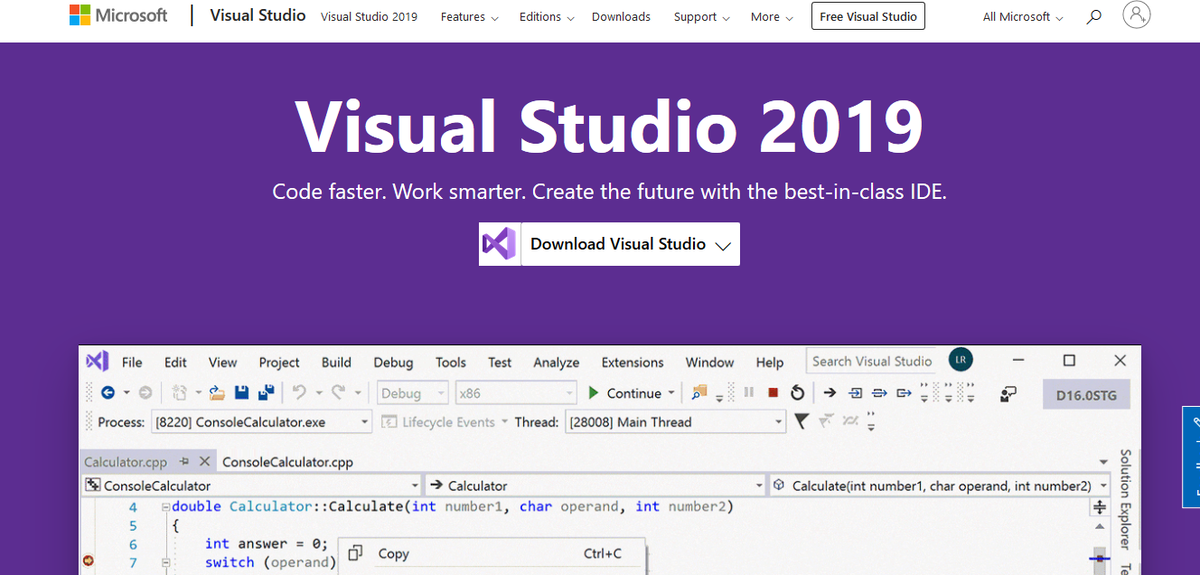1200x575 pixels.
Task: Click the Visual Studio logo in IDE title bar
Action: click(x=97, y=361)
